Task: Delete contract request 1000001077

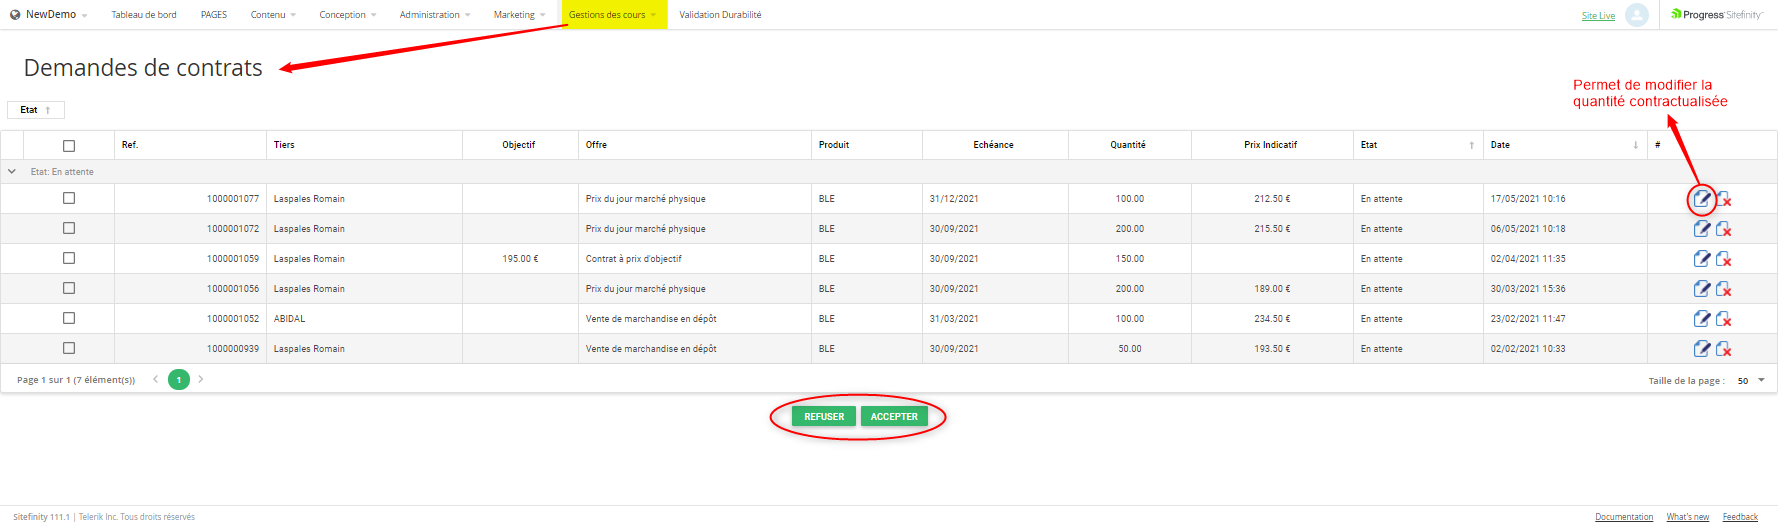Action: (x=1724, y=199)
